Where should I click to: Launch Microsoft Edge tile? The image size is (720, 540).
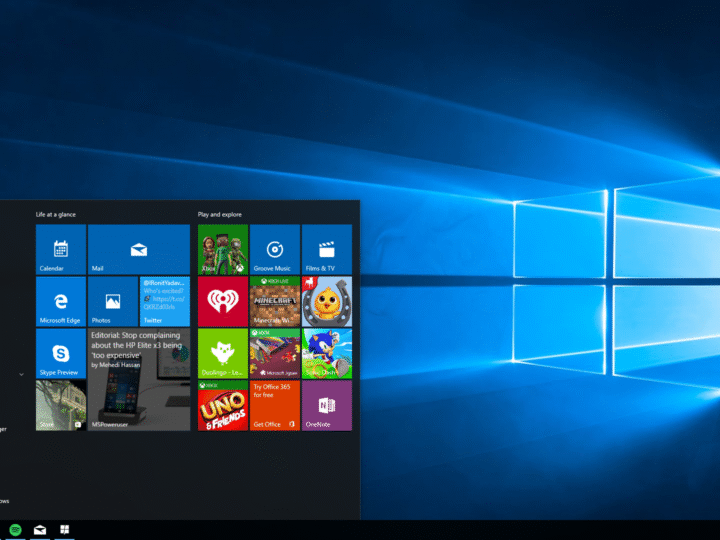coord(61,301)
